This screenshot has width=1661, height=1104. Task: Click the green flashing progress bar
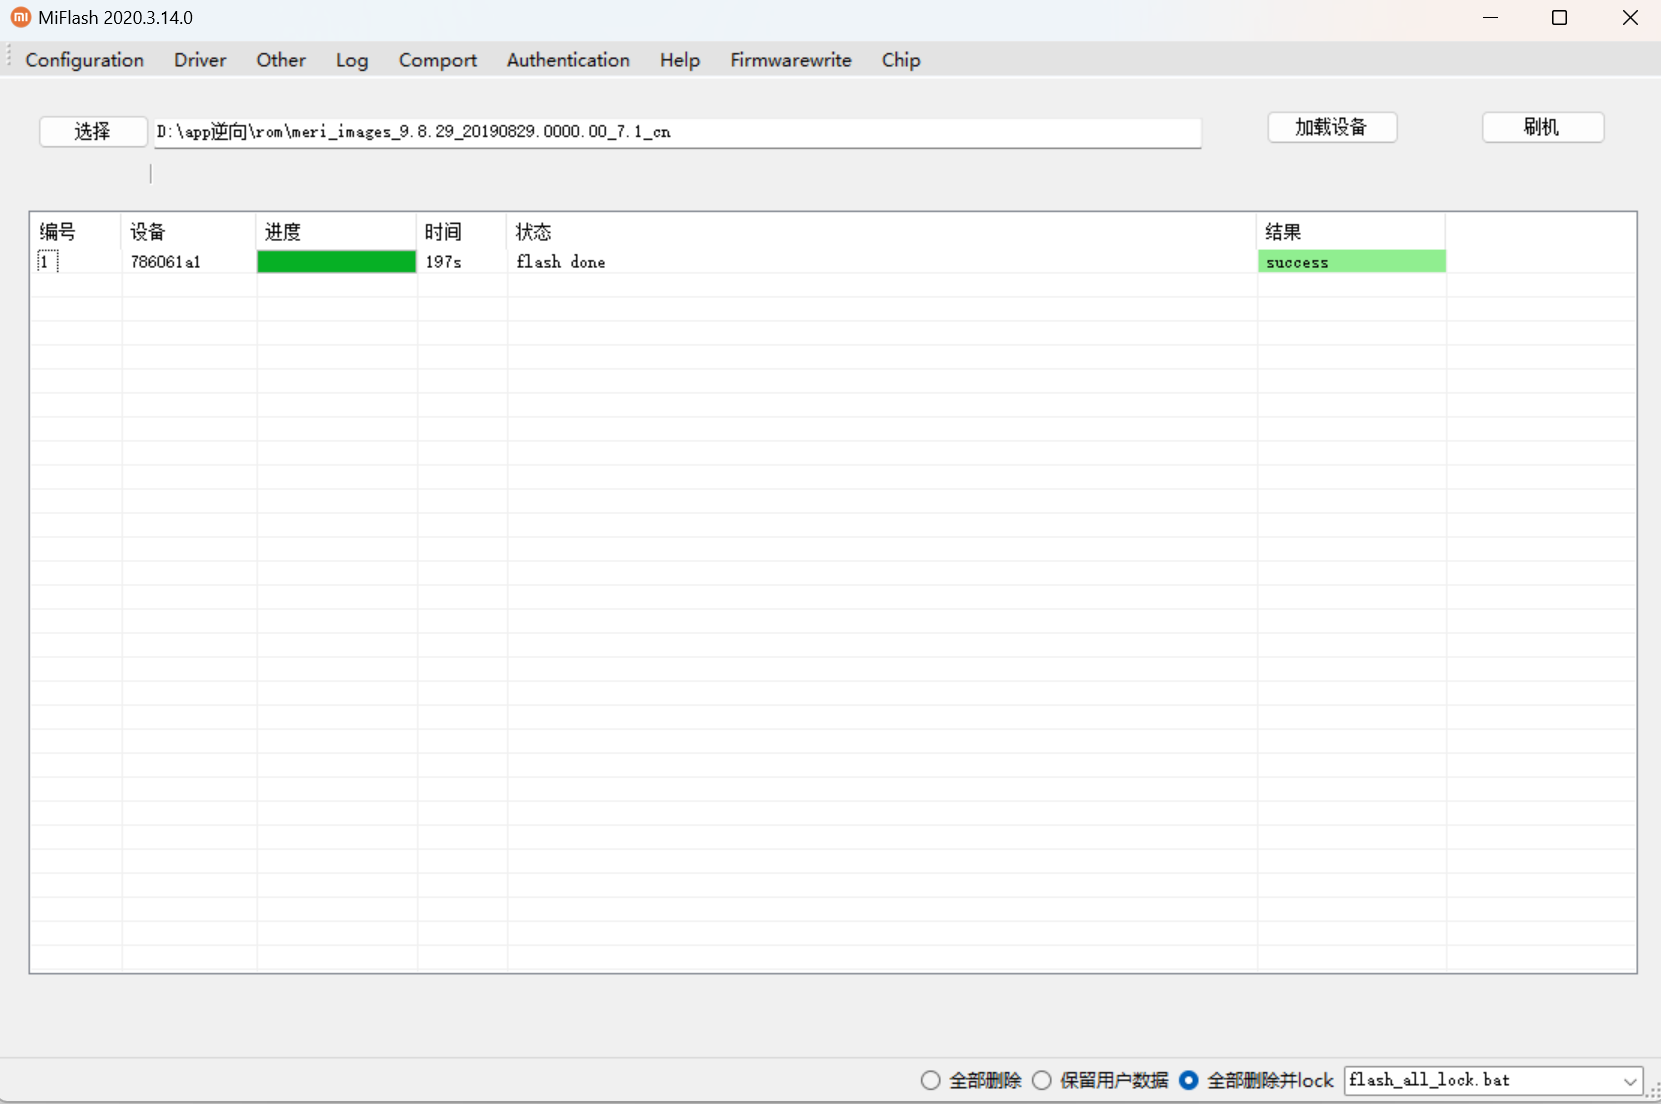click(337, 261)
